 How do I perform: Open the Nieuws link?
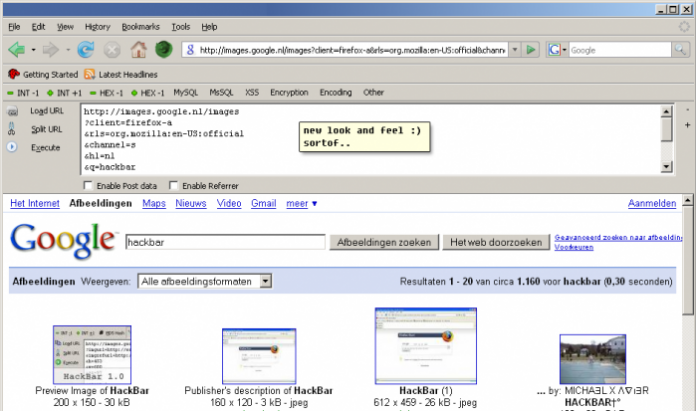pyautogui.click(x=191, y=203)
